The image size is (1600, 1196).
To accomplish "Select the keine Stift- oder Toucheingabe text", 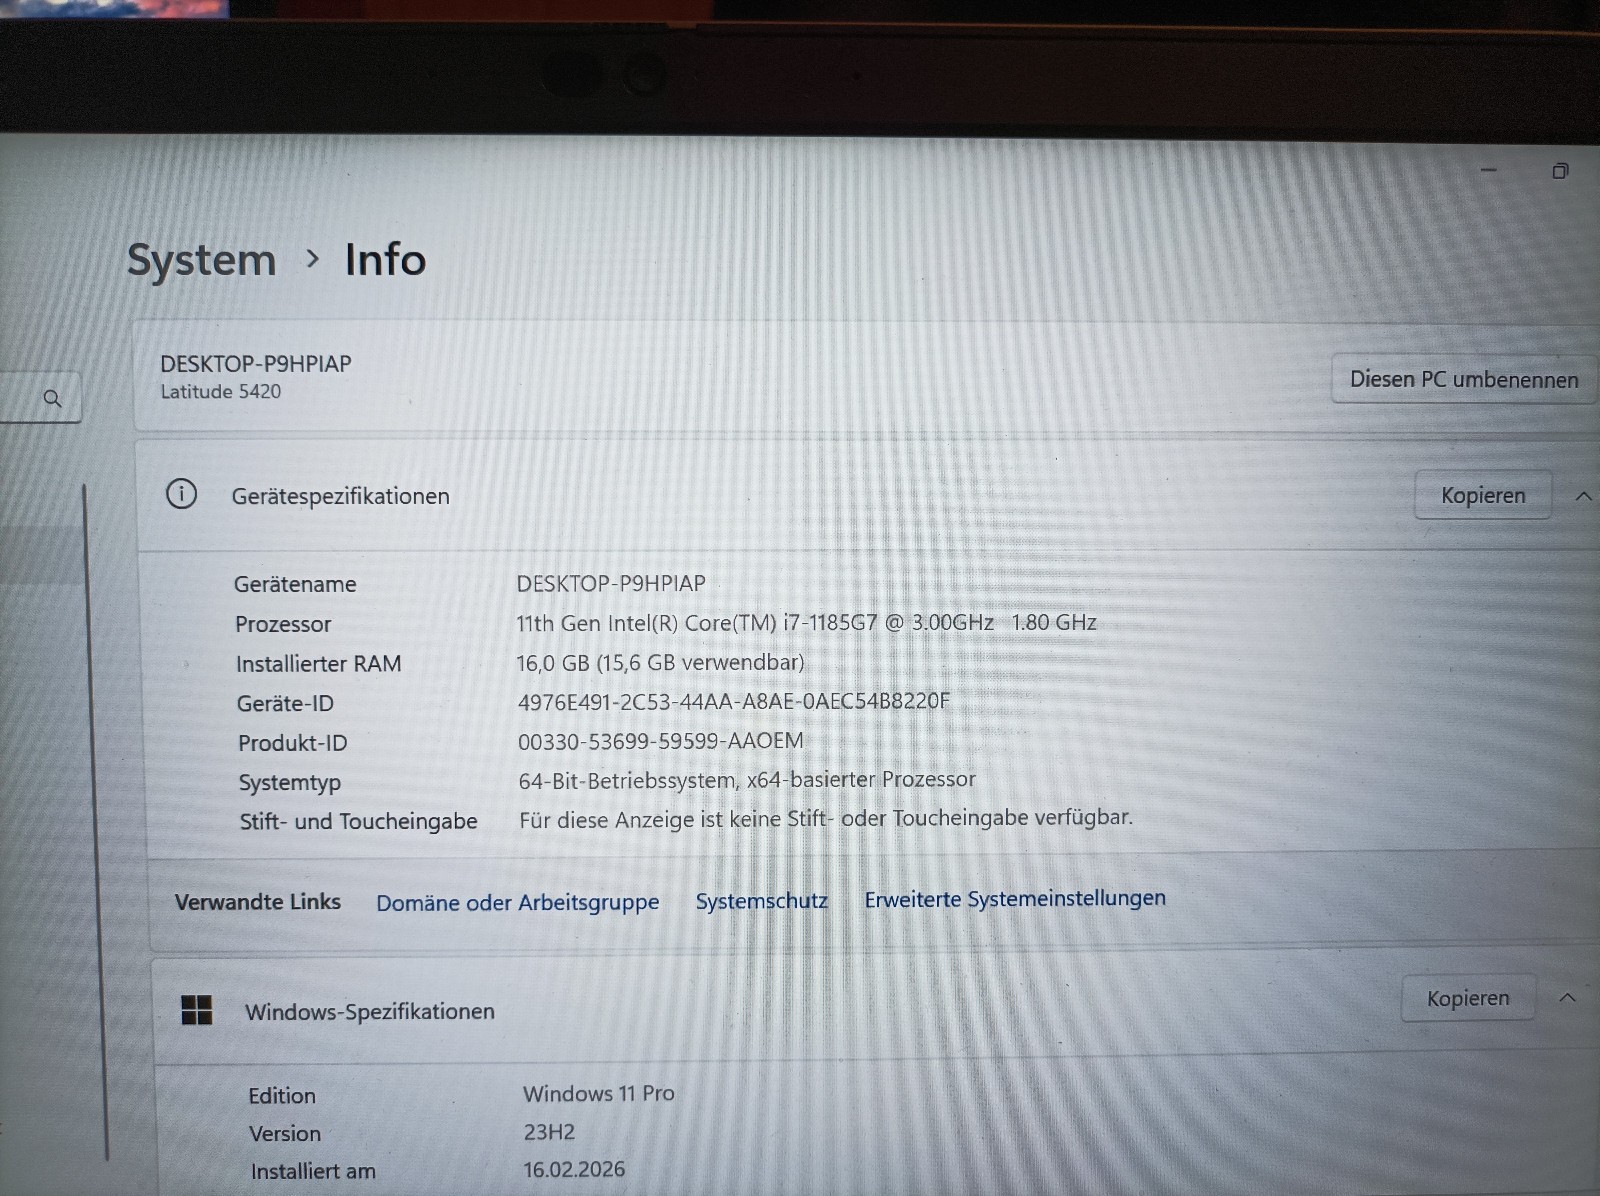I will point(826,818).
